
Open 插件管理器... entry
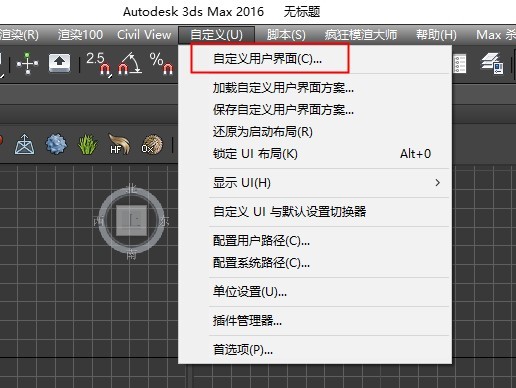pos(247,321)
